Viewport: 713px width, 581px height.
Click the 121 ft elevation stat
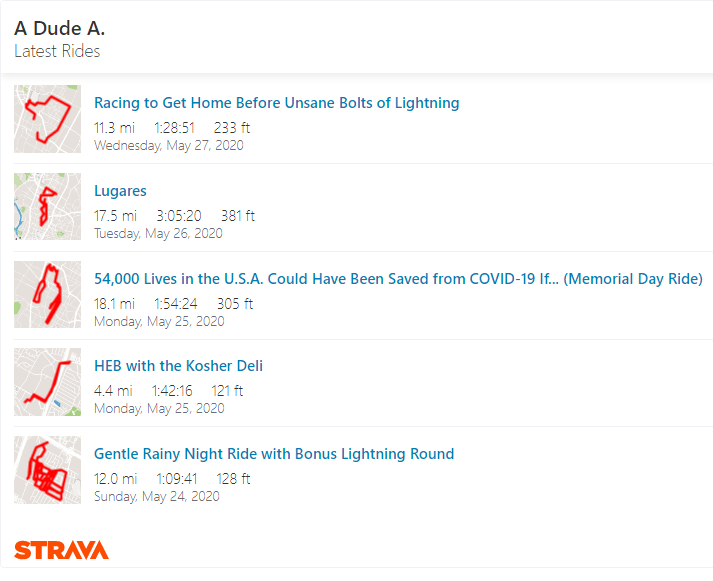(227, 391)
